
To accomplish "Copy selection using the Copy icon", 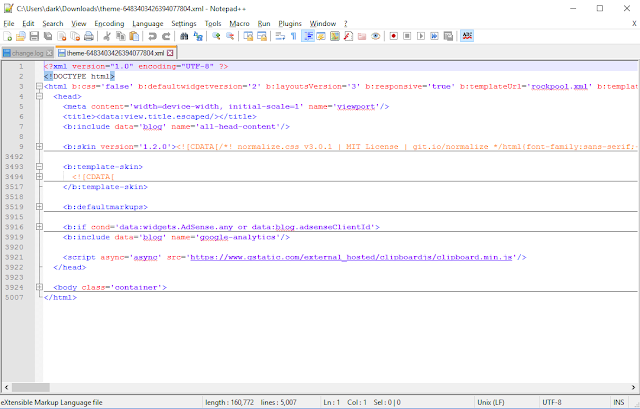I will pos(120,36).
